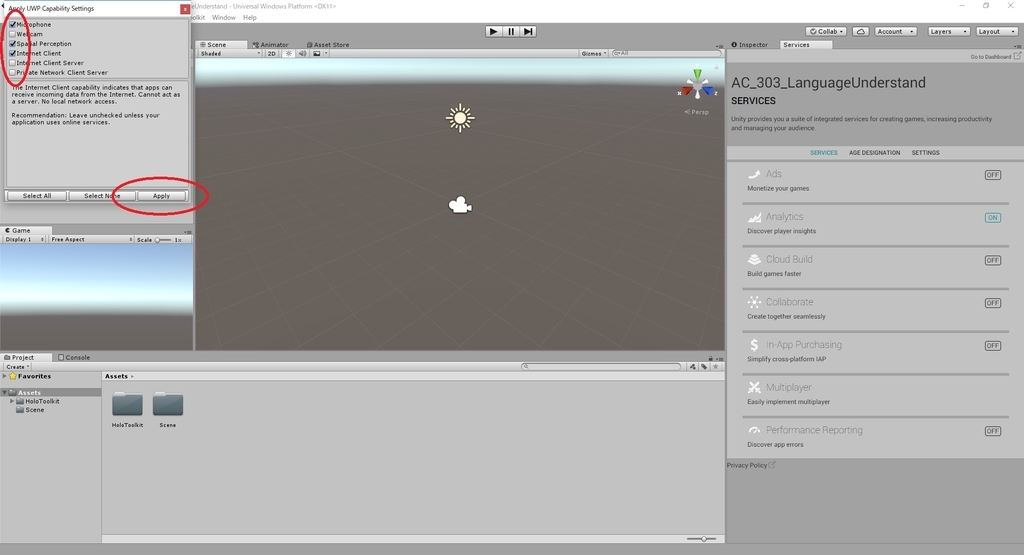This screenshot has height=555, width=1024.
Task: Toggle scene lighting sun icon
Action: point(289,54)
